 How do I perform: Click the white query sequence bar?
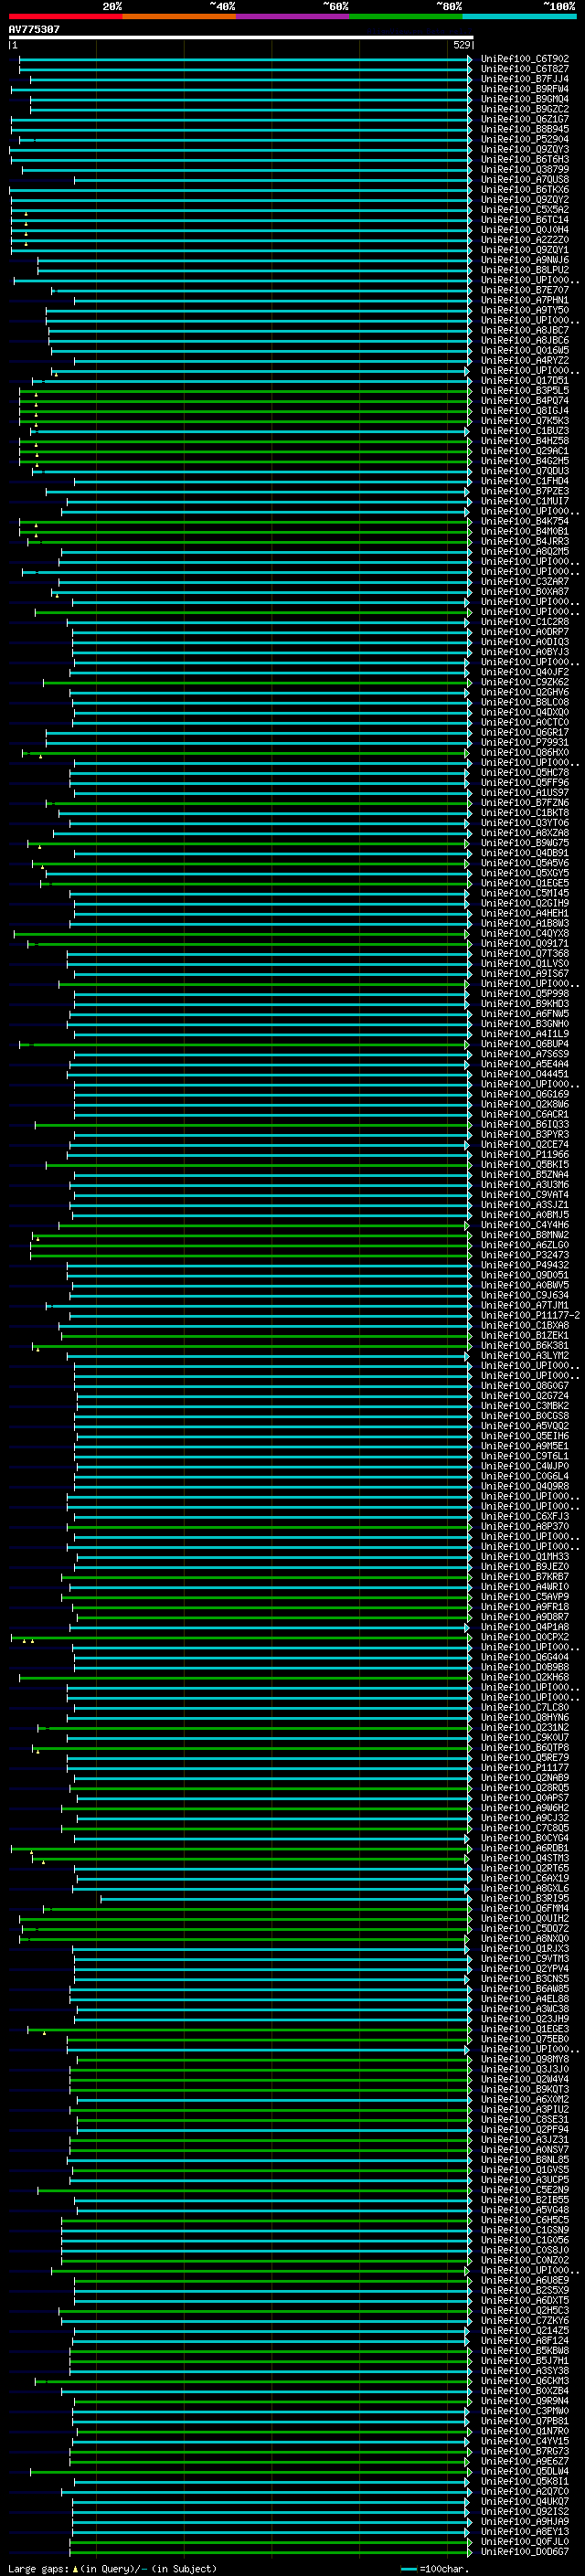pyautogui.click(x=241, y=38)
